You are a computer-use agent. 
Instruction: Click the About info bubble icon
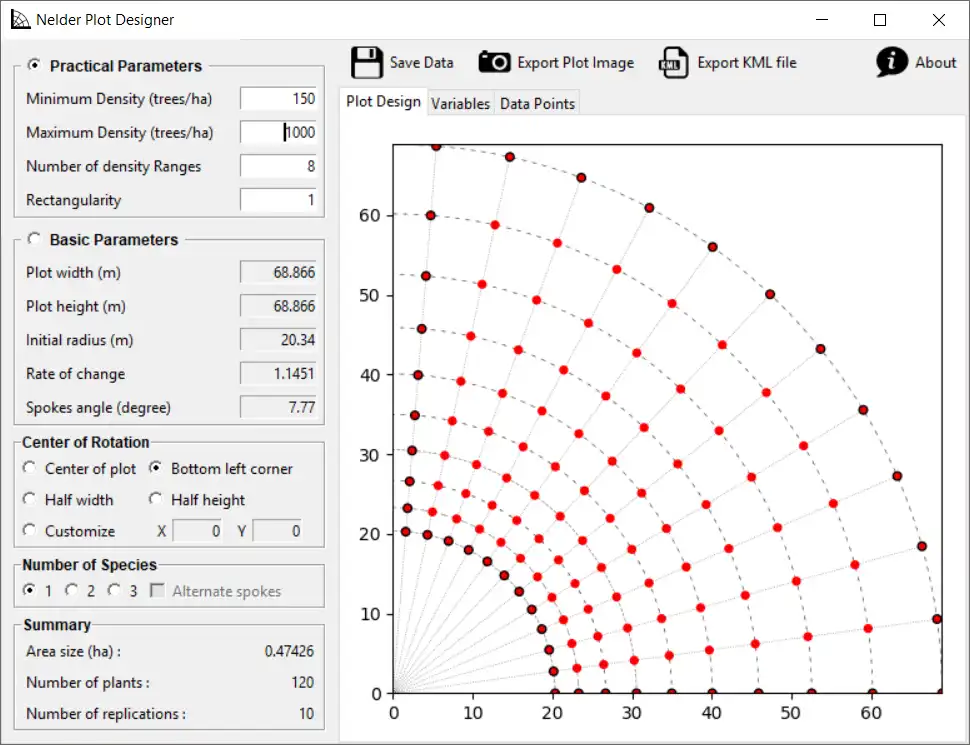(x=891, y=62)
